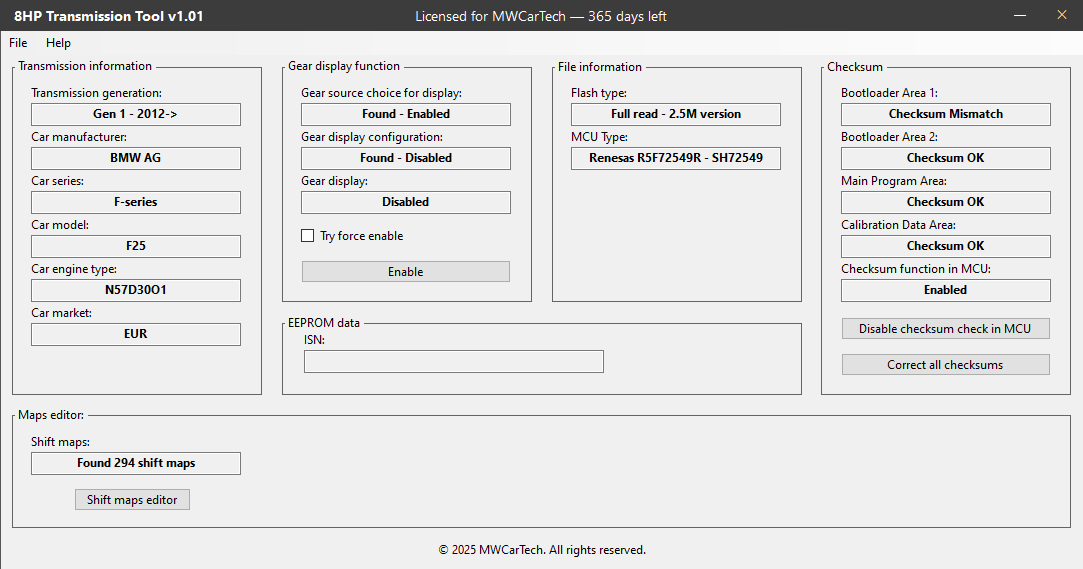This screenshot has width=1083, height=569.
Task: Click the EUR car market value
Action: (136, 334)
